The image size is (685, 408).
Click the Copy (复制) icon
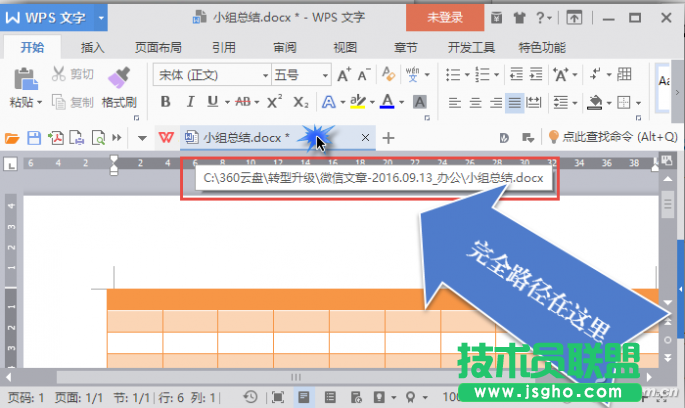[x=59, y=102]
